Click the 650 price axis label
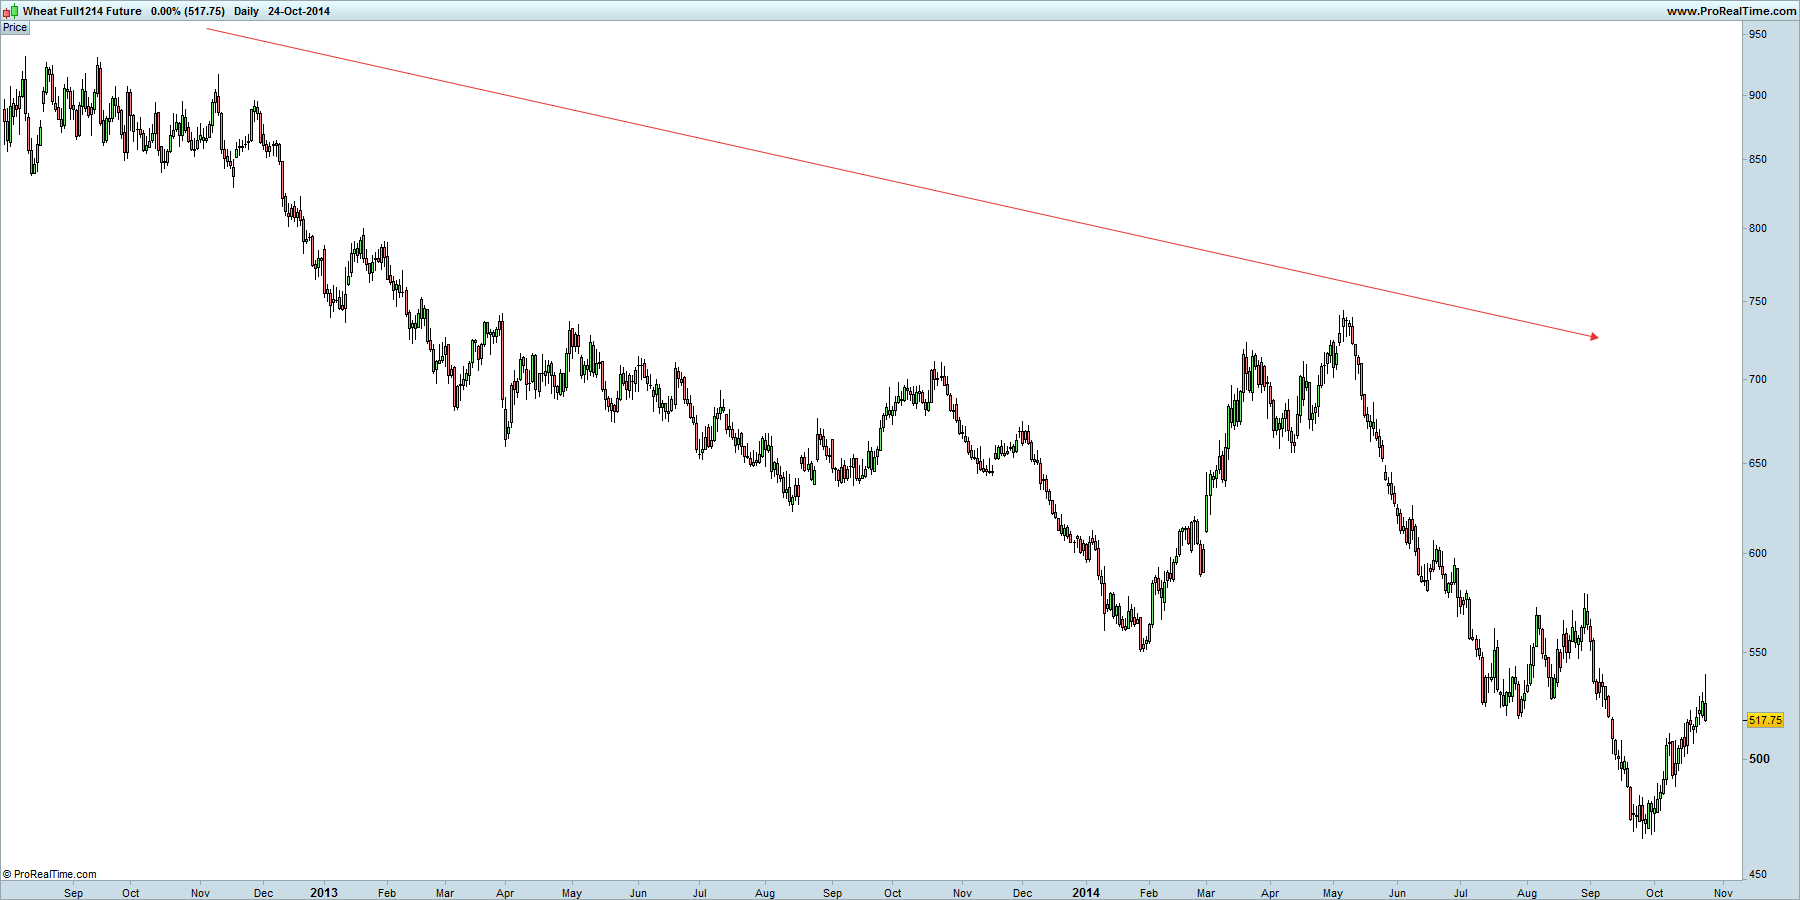Viewport: 1800px width, 900px height. point(1757,463)
